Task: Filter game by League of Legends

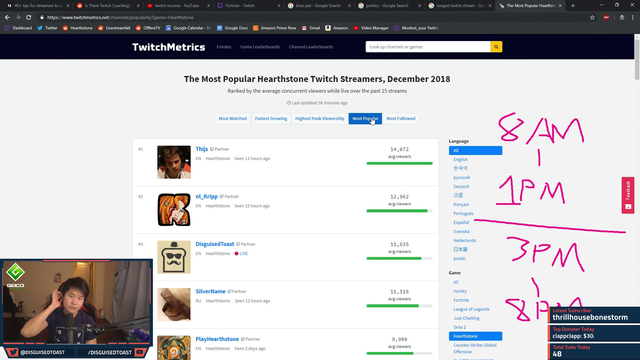Action: (x=471, y=309)
